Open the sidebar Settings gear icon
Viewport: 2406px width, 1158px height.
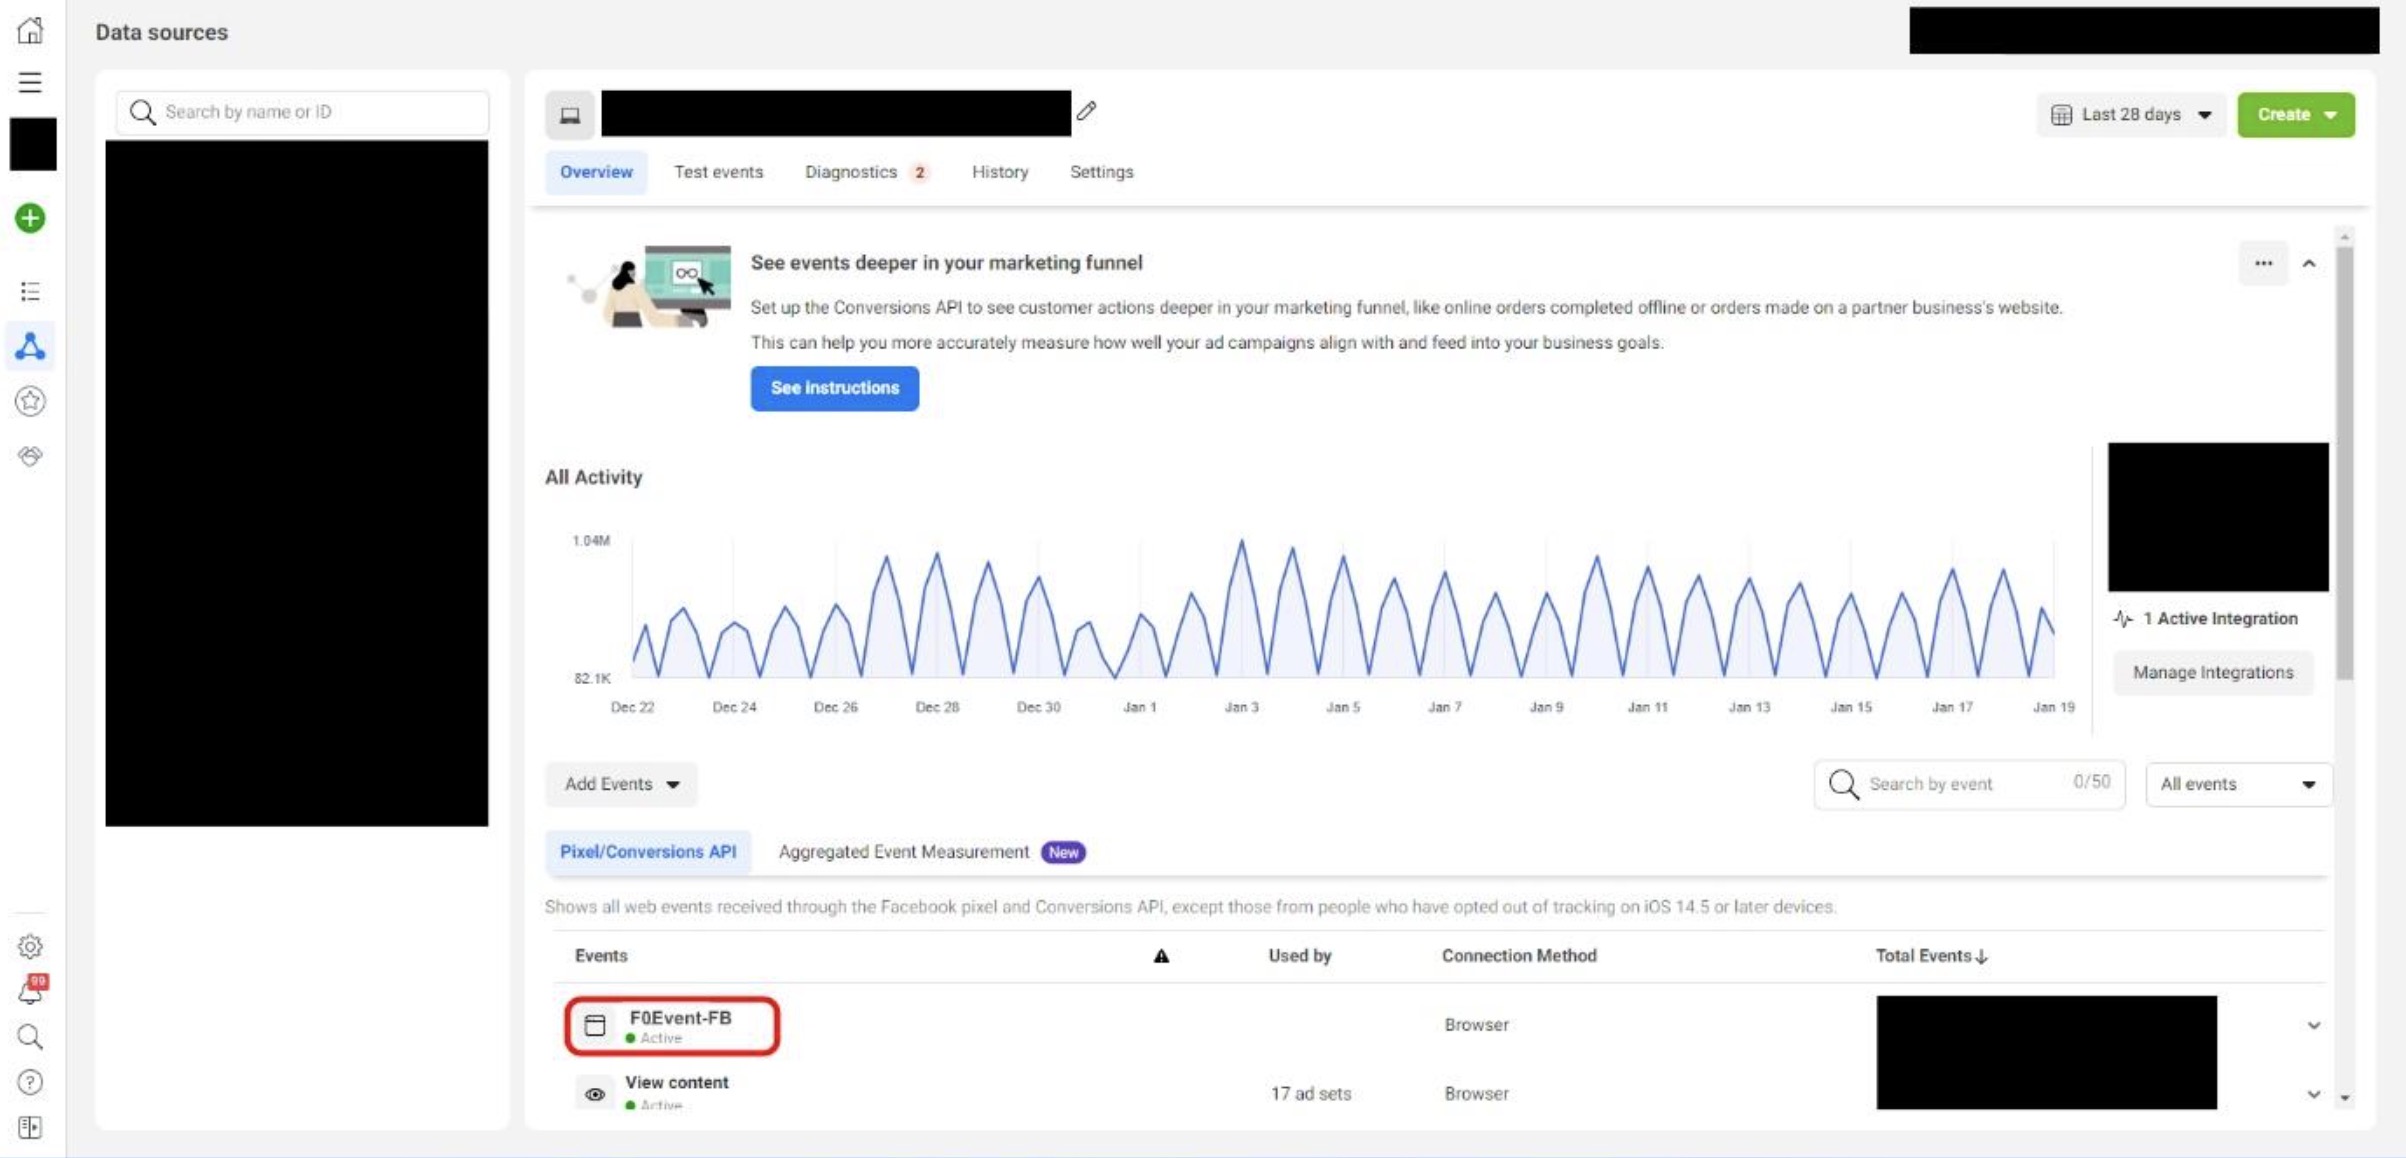(30, 947)
